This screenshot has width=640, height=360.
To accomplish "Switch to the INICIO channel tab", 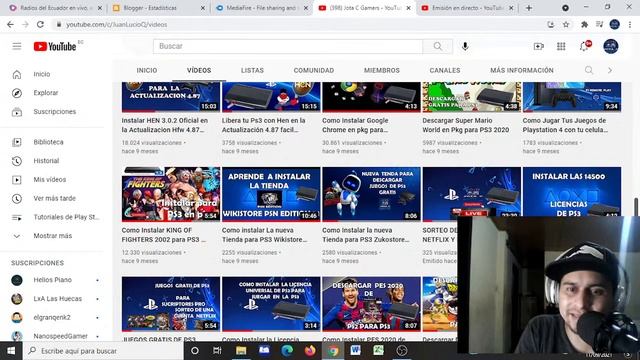I will (147, 70).
